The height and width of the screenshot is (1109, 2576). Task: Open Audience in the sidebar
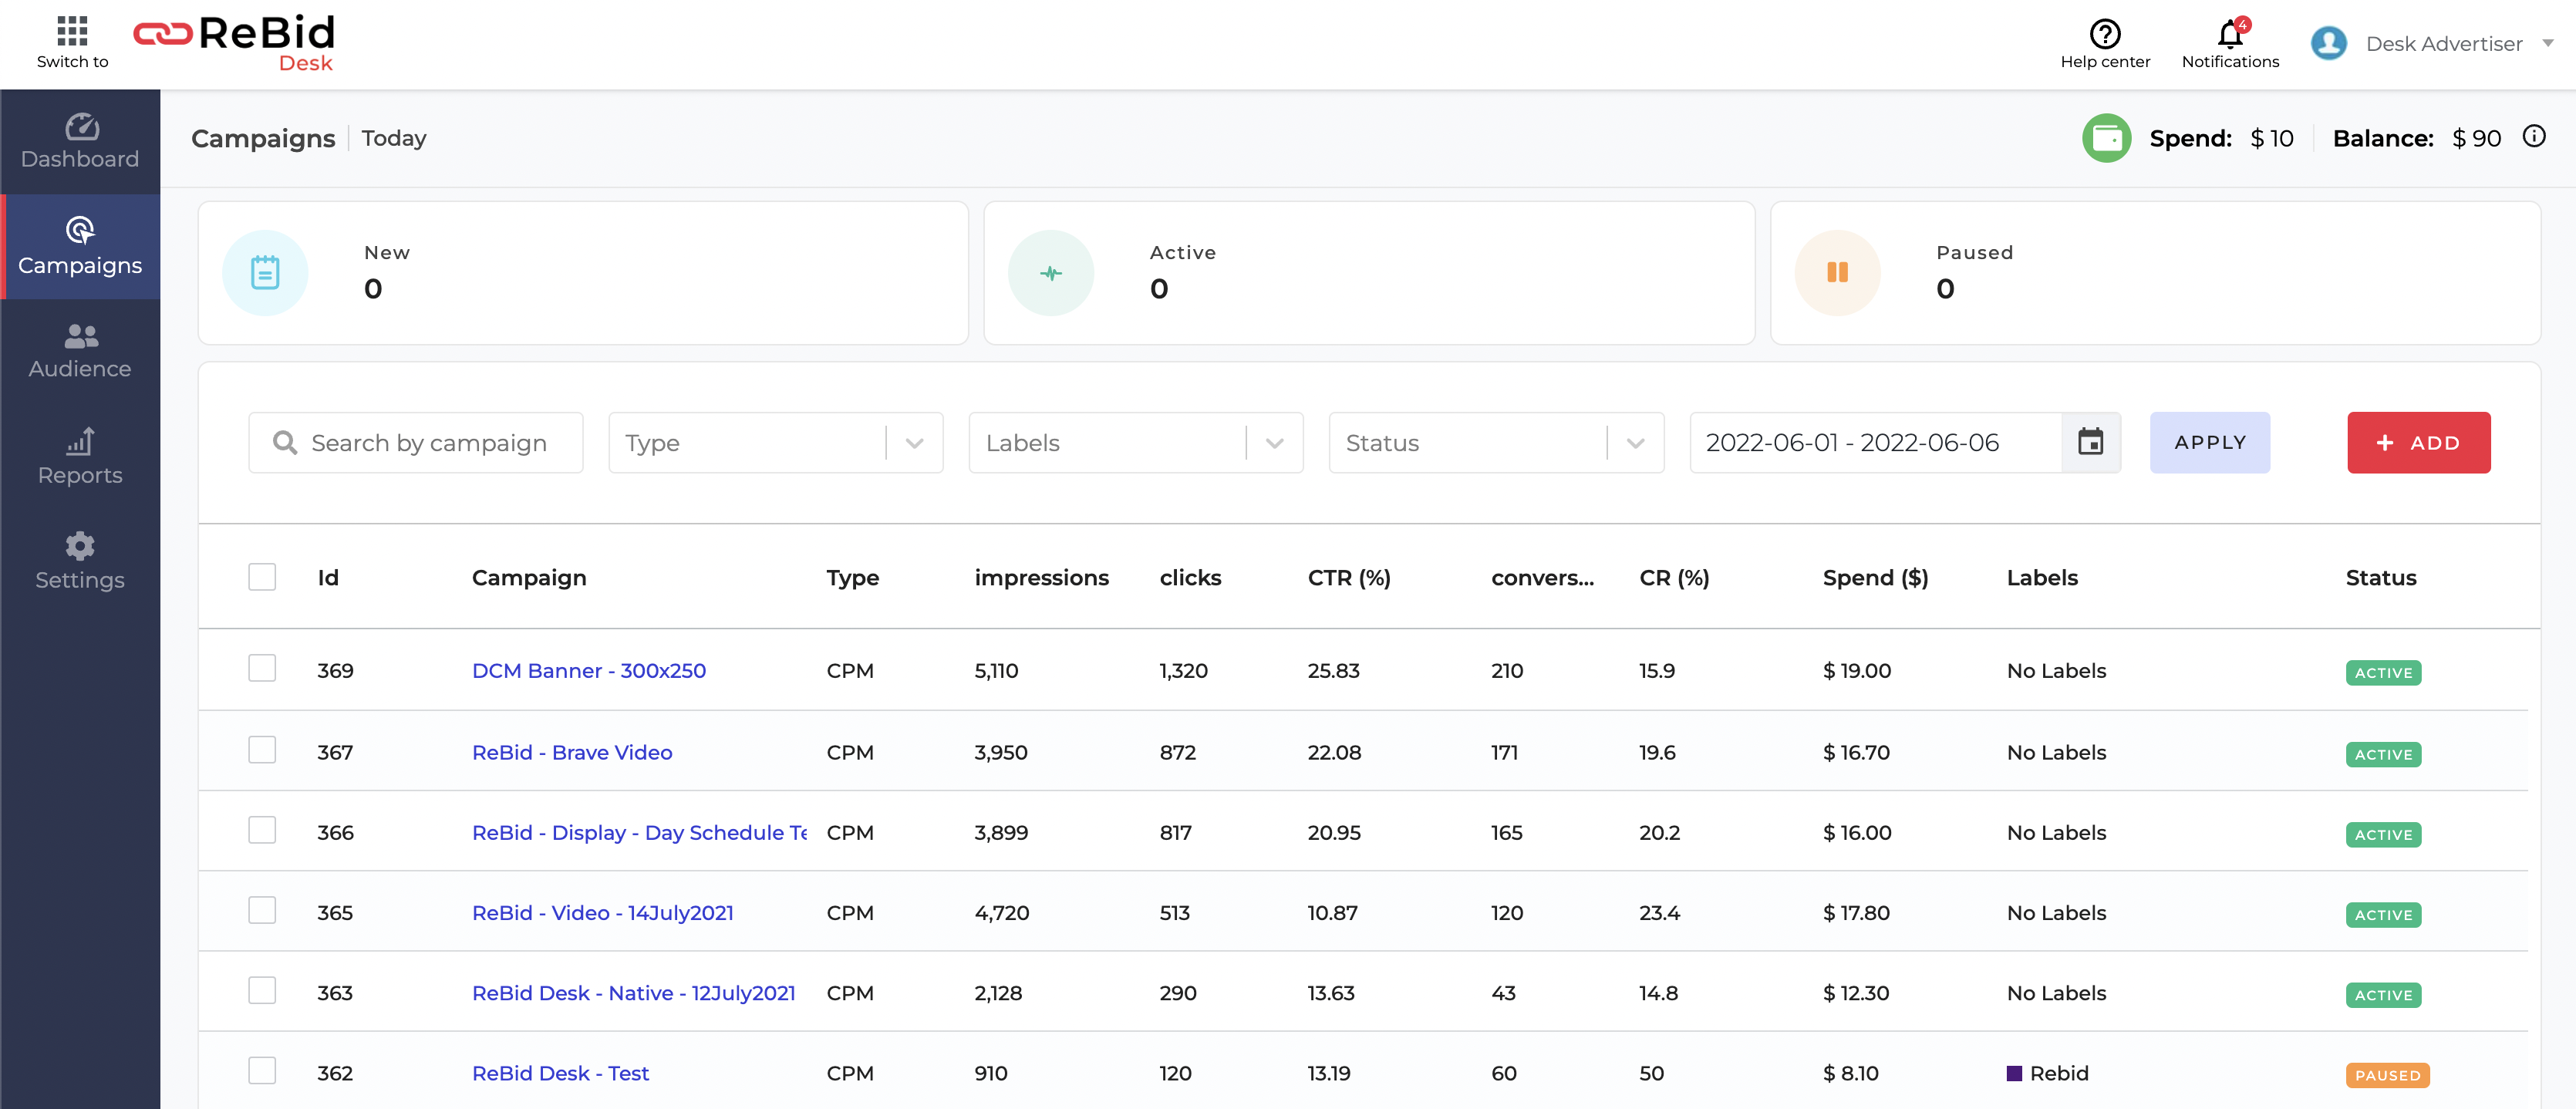click(x=80, y=352)
